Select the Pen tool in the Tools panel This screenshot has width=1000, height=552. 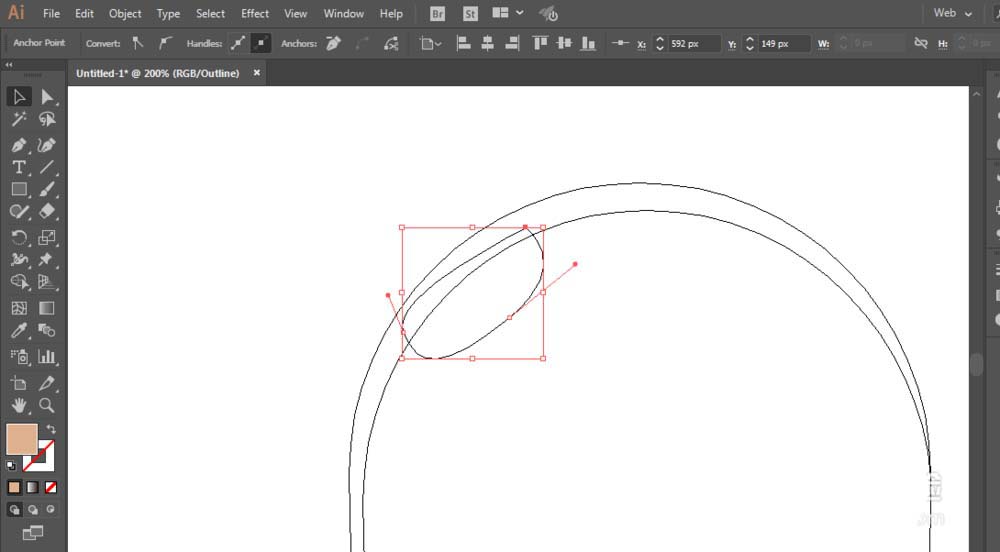18,145
